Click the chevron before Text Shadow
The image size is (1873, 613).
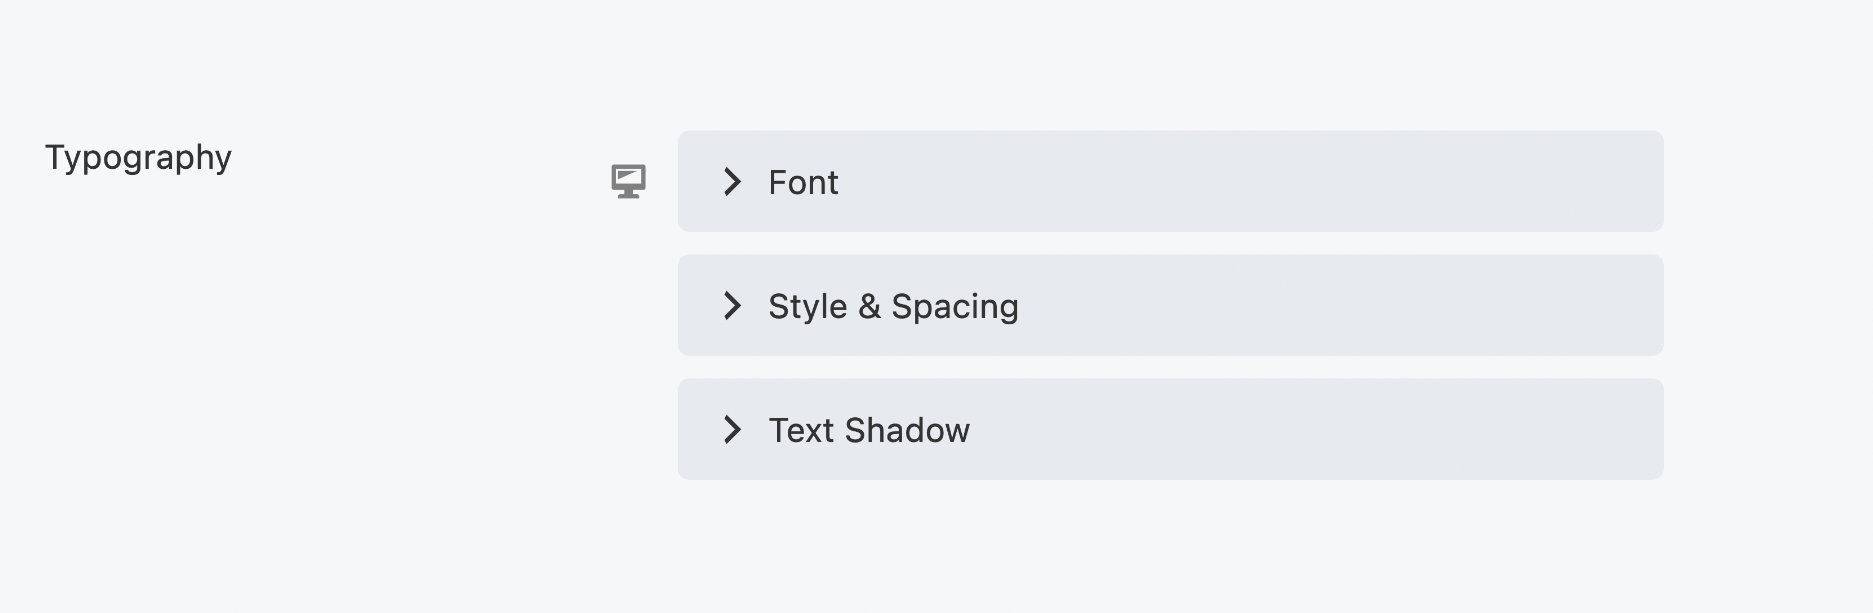734,430
